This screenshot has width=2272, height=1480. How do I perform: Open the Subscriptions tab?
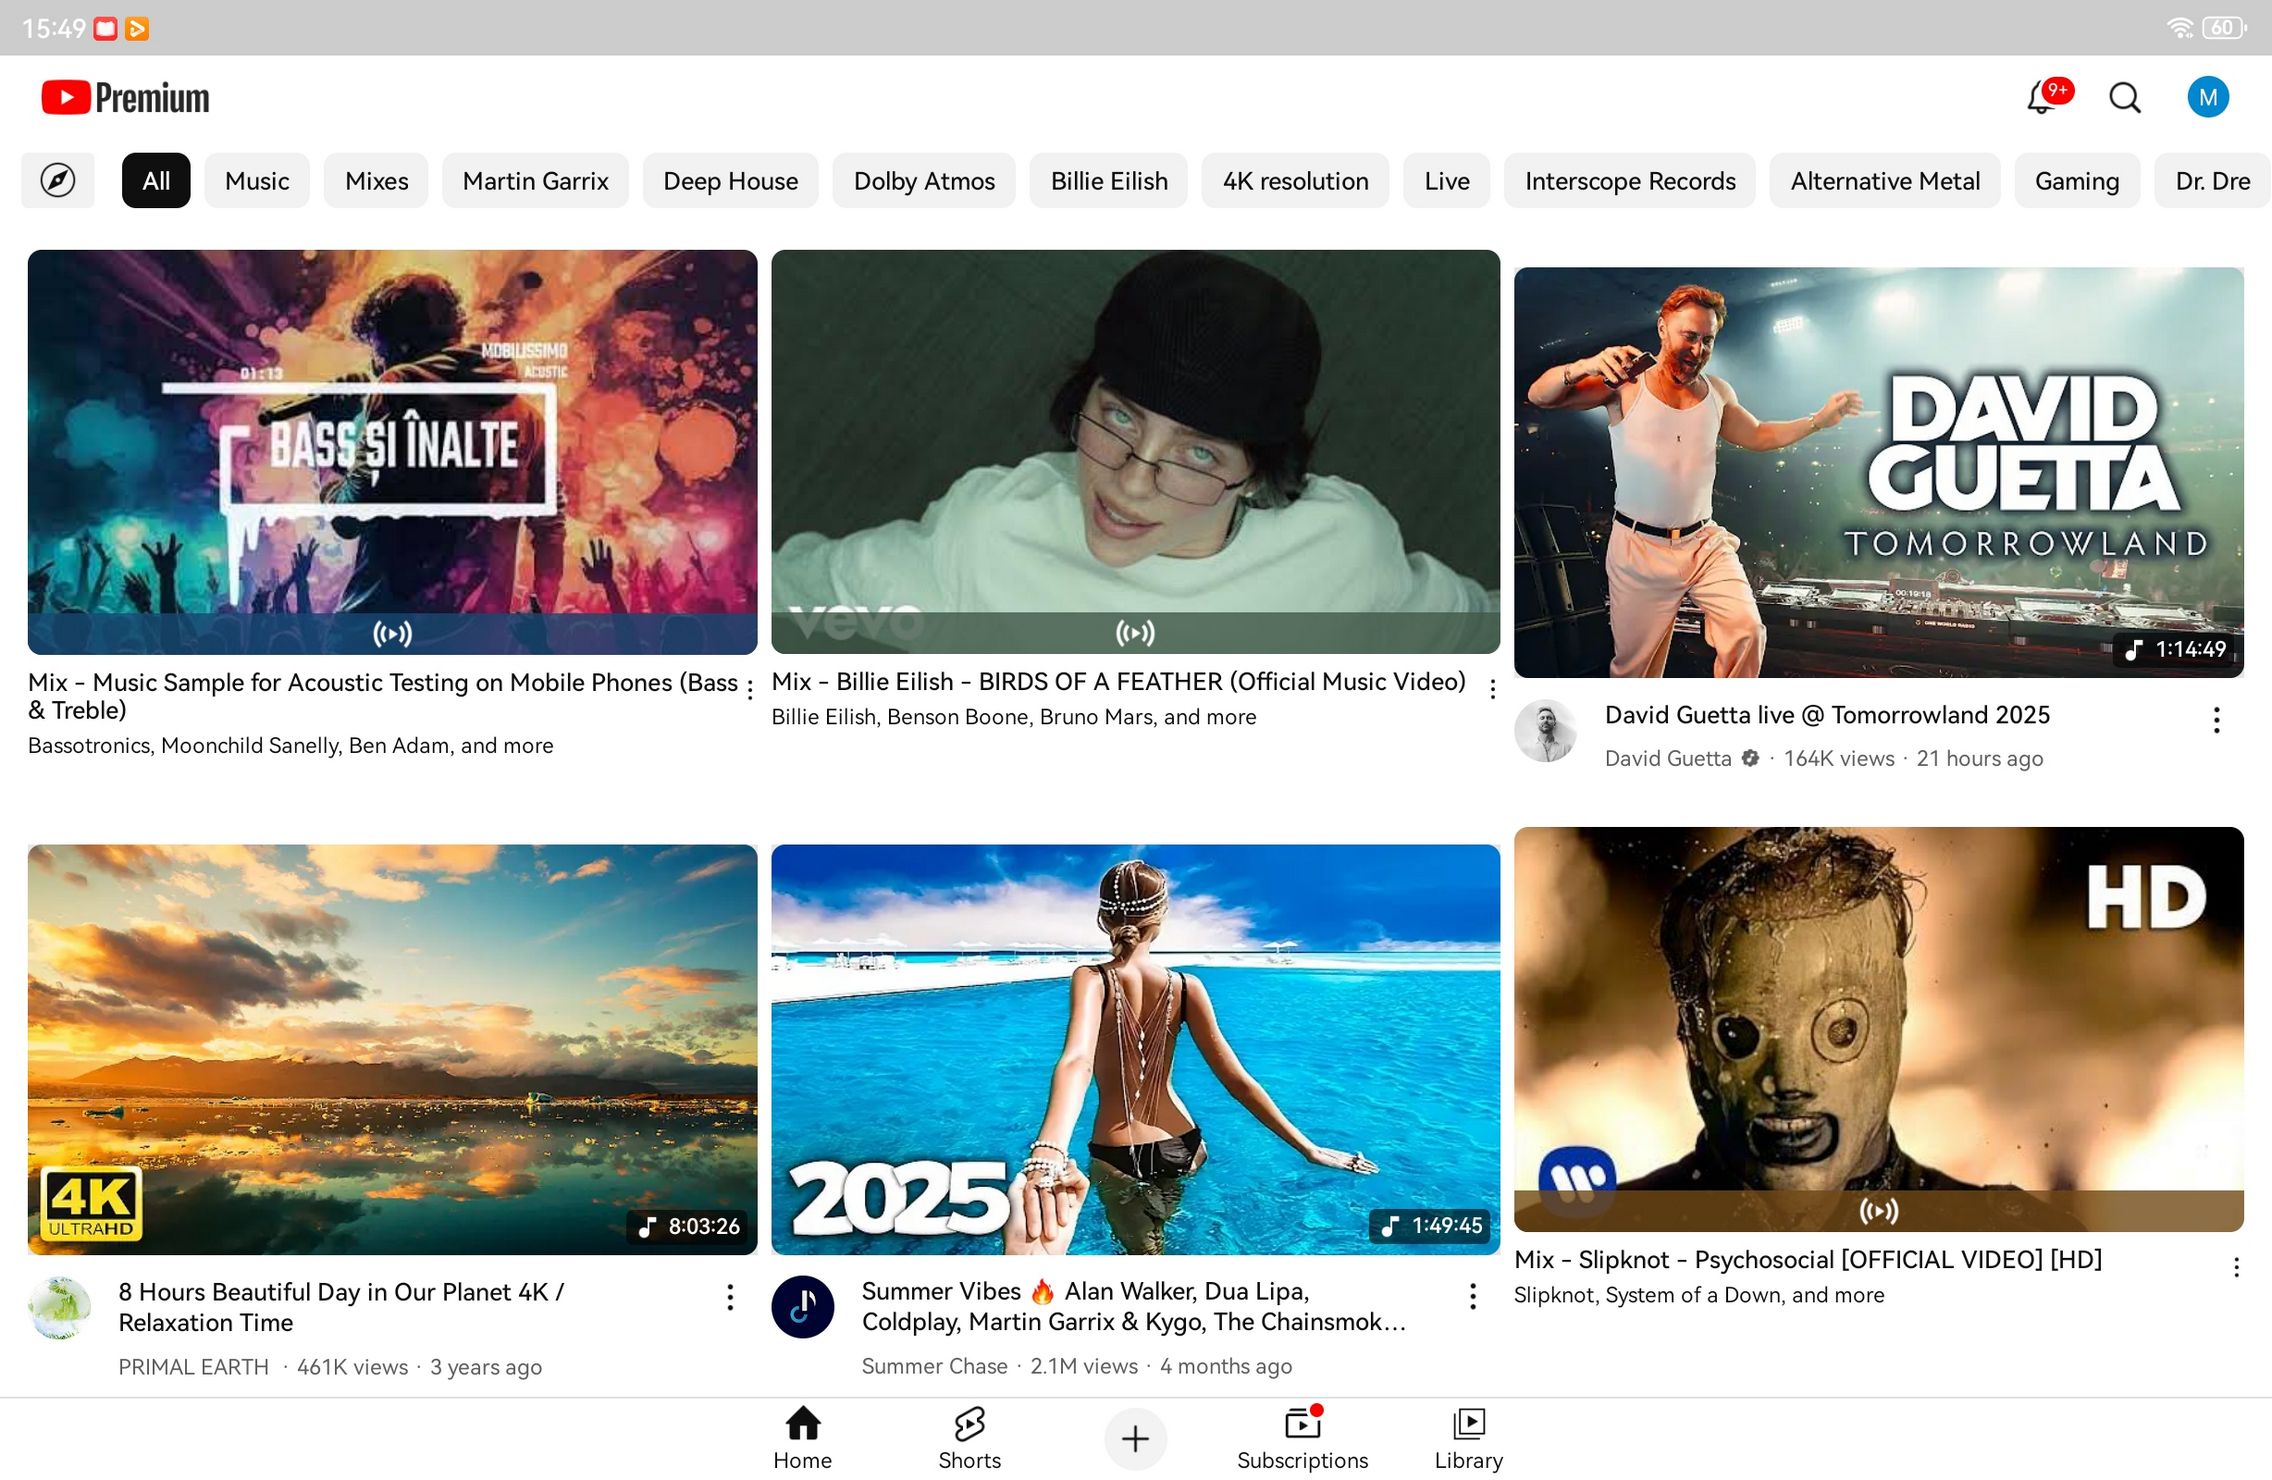coord(1302,1438)
